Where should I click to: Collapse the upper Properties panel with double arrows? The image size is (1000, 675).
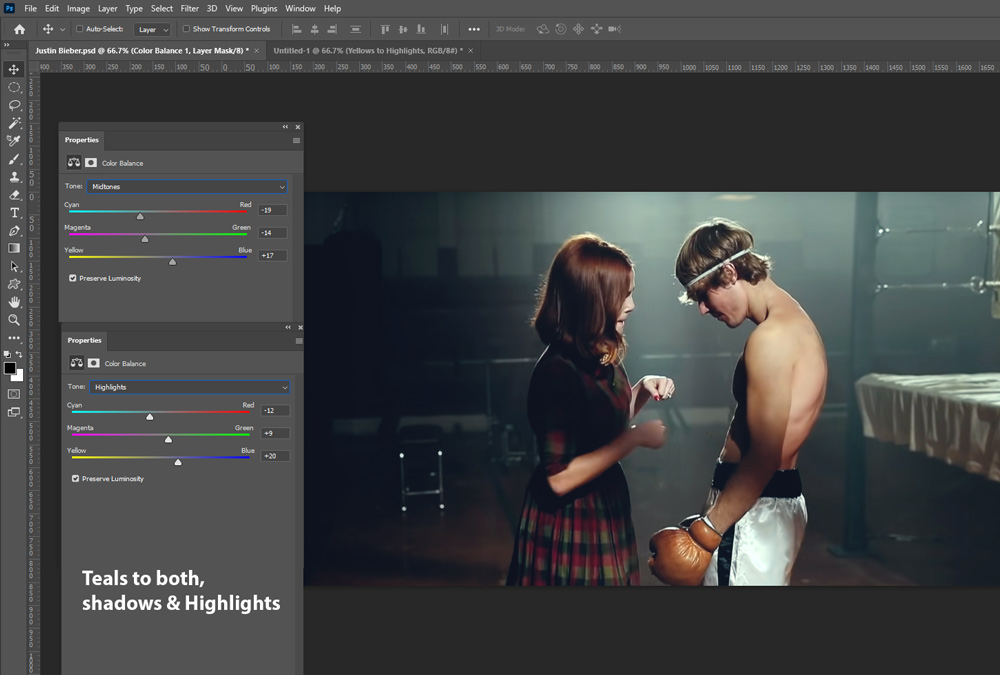(x=285, y=127)
